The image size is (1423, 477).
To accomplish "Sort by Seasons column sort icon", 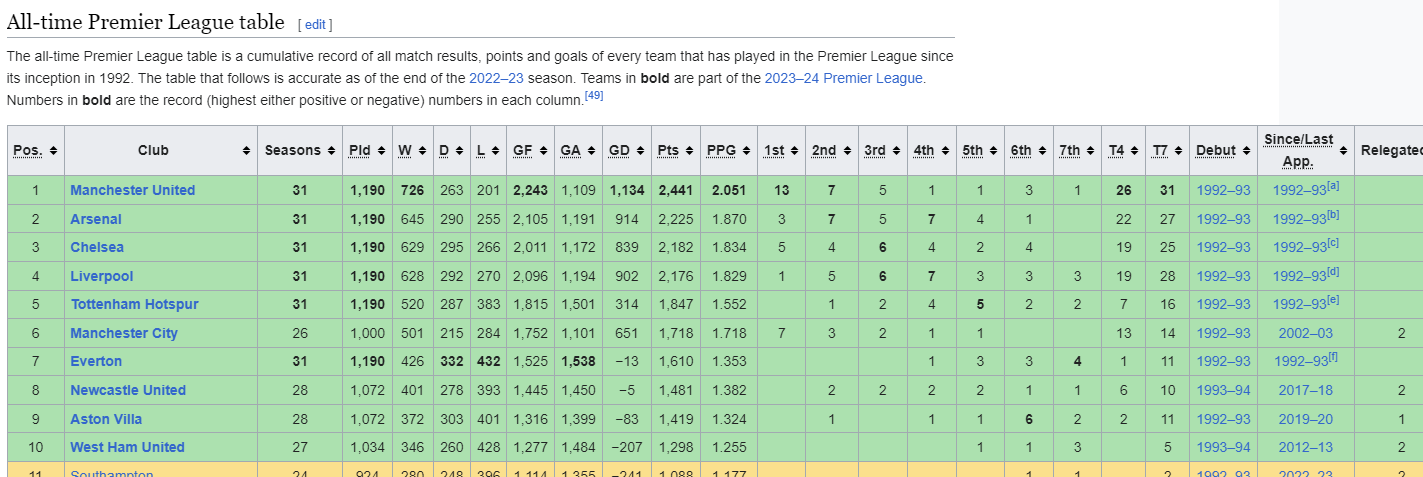I will [x=331, y=151].
